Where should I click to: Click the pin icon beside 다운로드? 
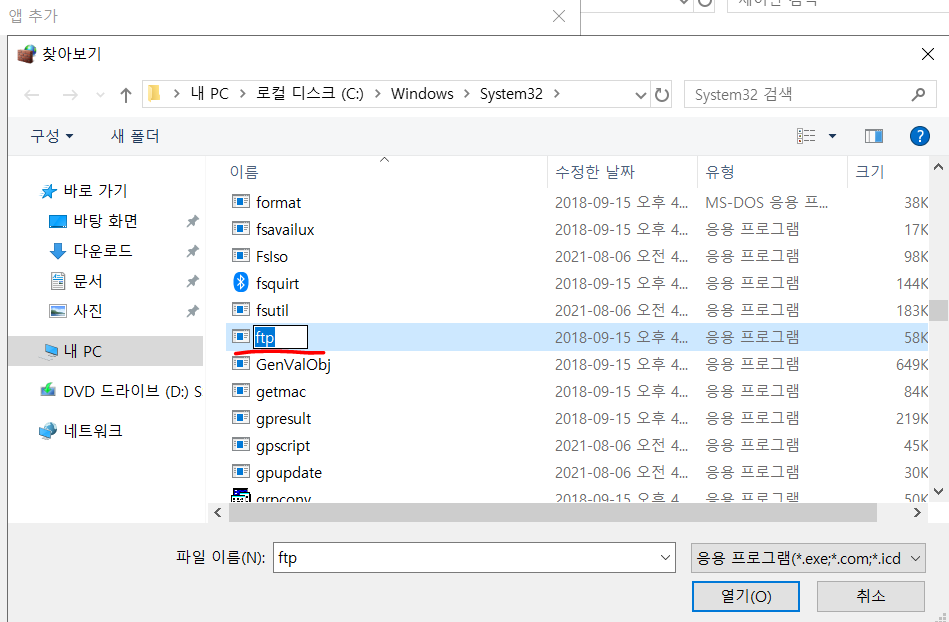192,250
